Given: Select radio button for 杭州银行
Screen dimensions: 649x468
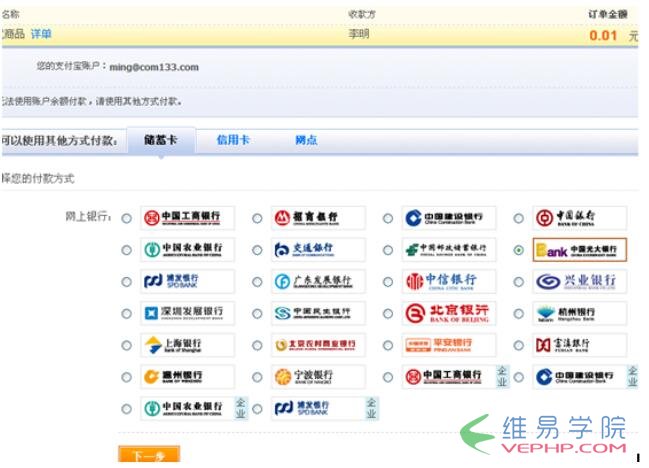Looking at the screenshot, I should pyautogui.click(x=519, y=314).
